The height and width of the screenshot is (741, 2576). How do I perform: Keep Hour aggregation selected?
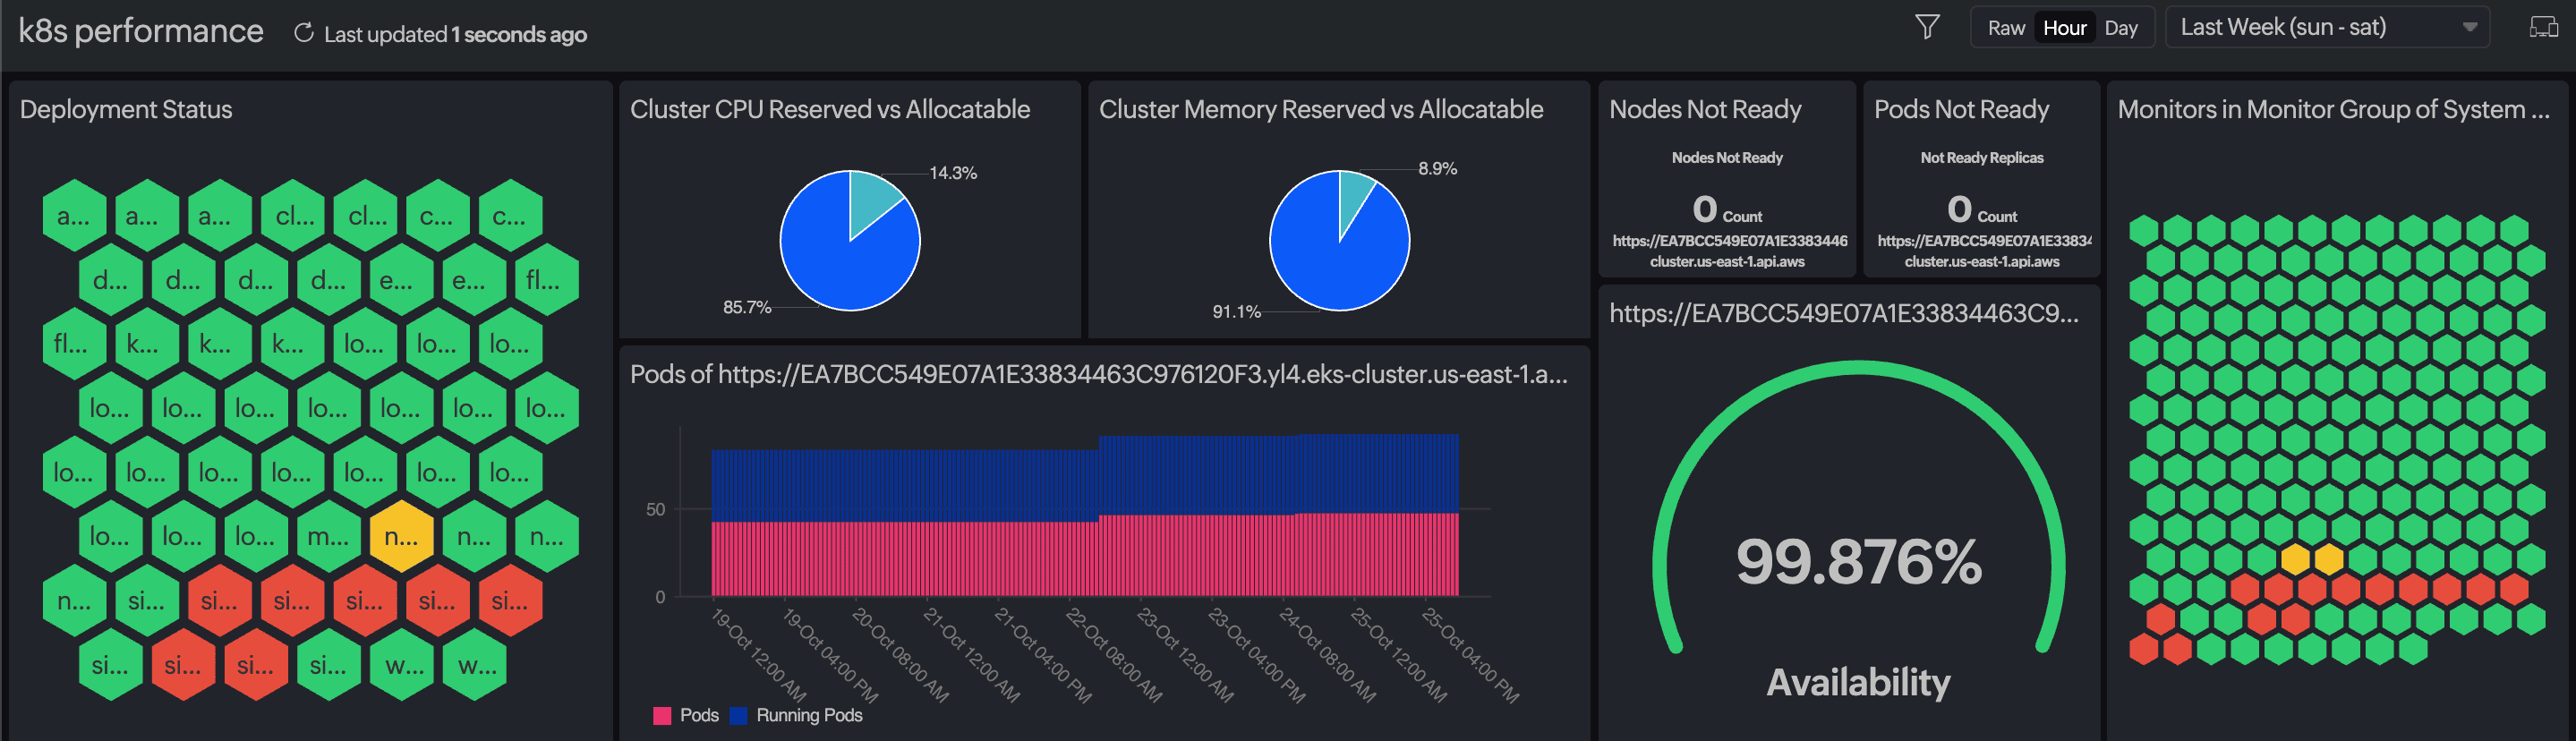pos(2064,27)
